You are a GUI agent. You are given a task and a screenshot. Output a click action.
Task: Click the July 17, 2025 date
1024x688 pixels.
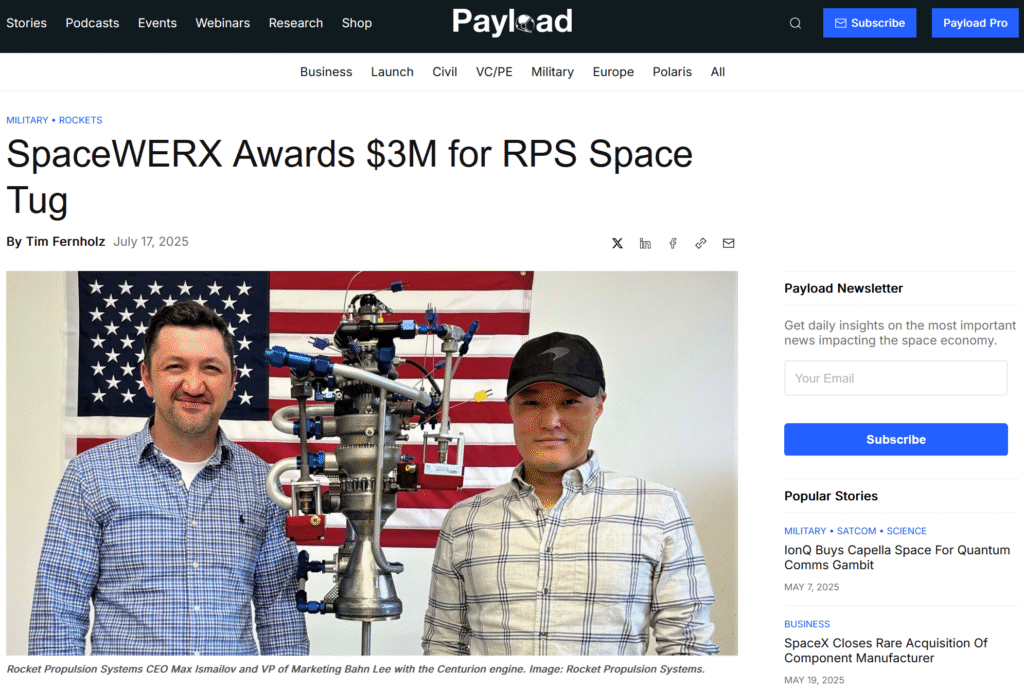coord(151,242)
